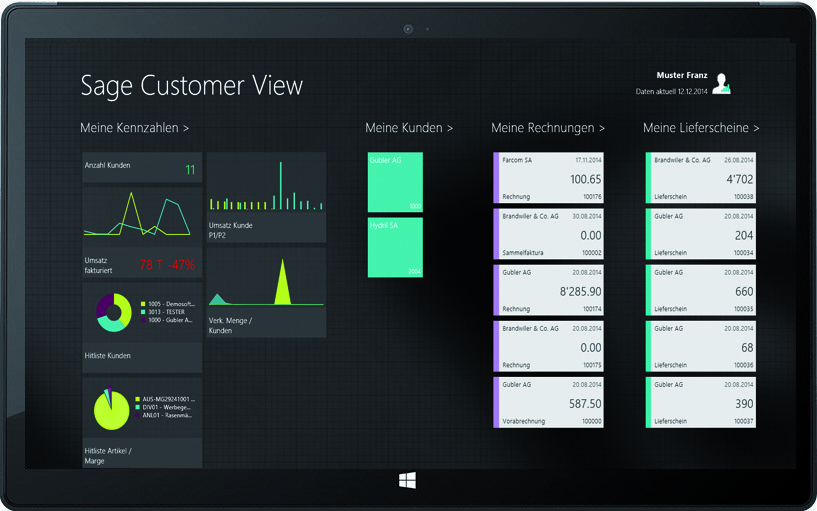Image resolution: width=817 pixels, height=511 pixels.
Task: Open the Meine Rechnungen section
Action: (548, 128)
